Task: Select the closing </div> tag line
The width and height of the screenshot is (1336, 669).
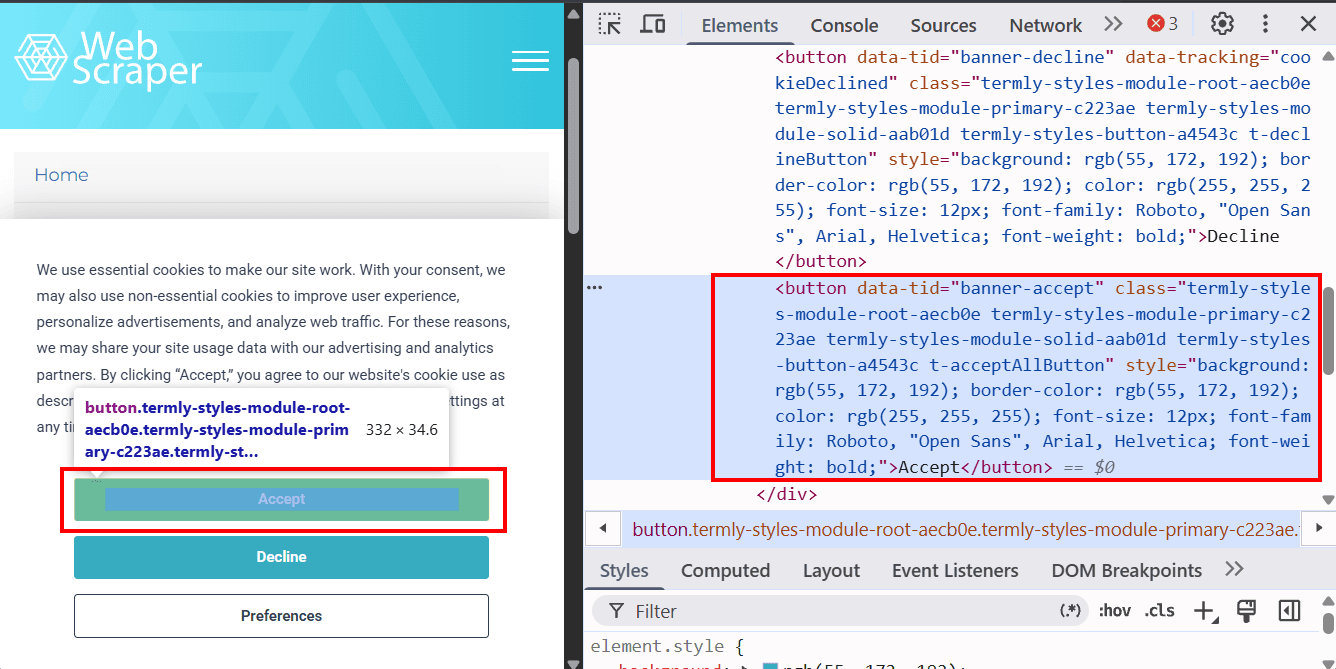Action: point(787,494)
